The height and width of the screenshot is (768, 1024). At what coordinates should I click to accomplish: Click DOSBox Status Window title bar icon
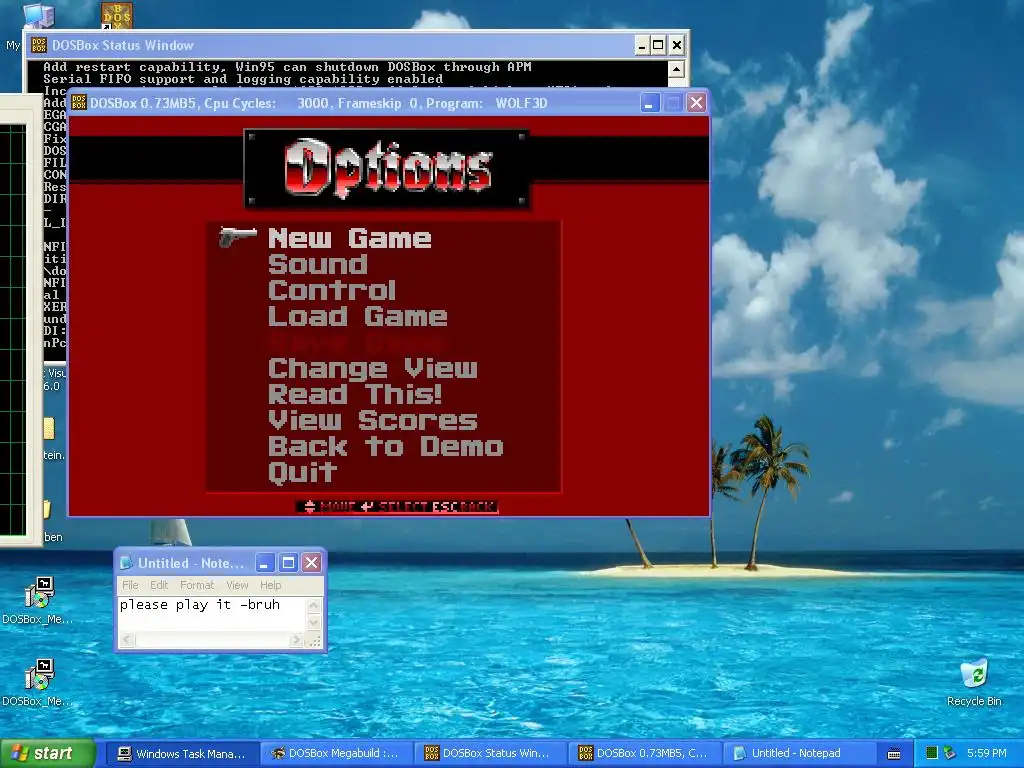point(39,45)
